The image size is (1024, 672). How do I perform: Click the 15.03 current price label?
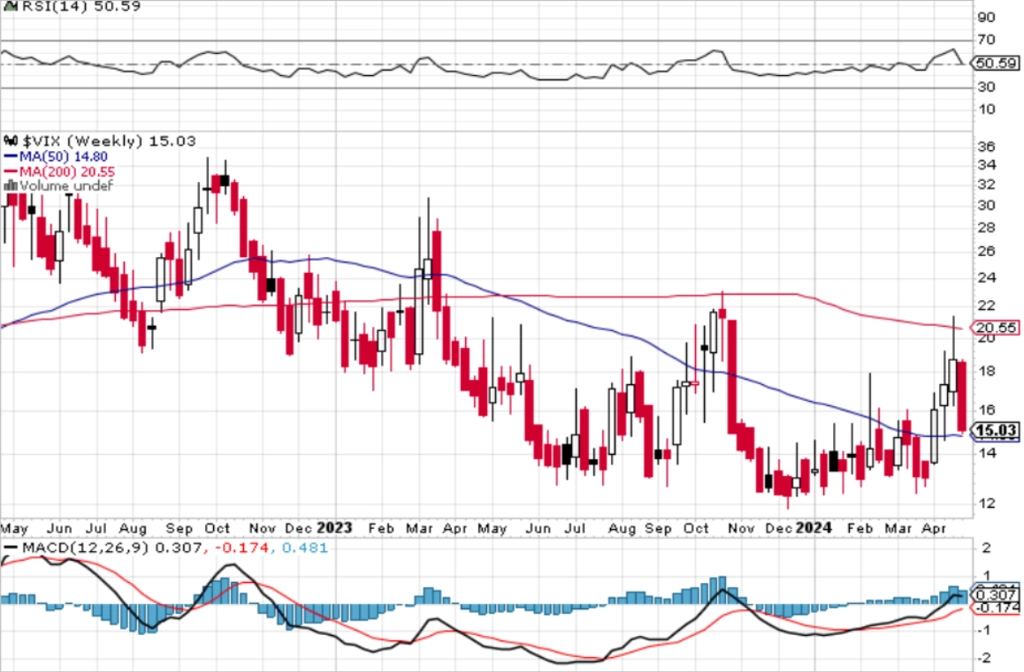tap(995, 430)
